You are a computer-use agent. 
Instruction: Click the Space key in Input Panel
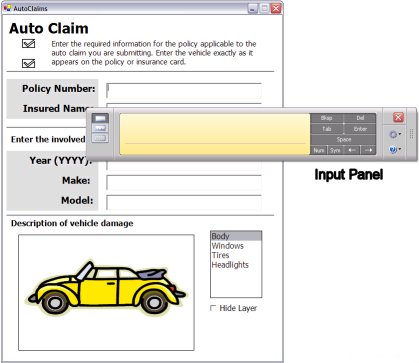[x=343, y=139]
